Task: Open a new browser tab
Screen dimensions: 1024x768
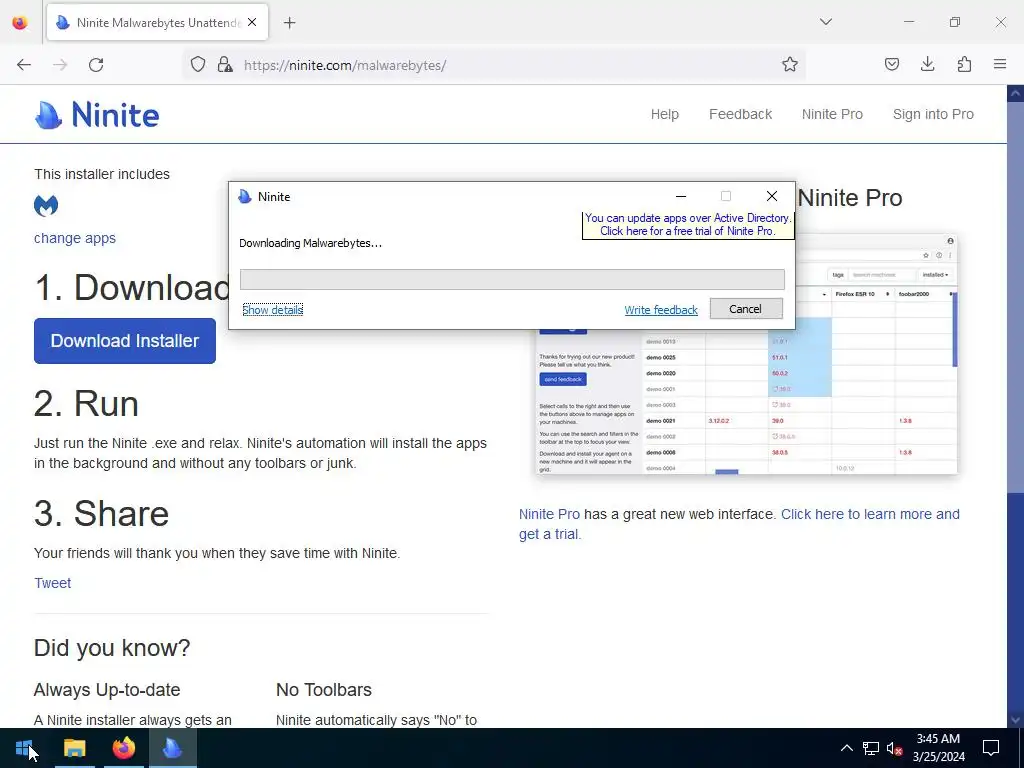Action: (x=290, y=23)
